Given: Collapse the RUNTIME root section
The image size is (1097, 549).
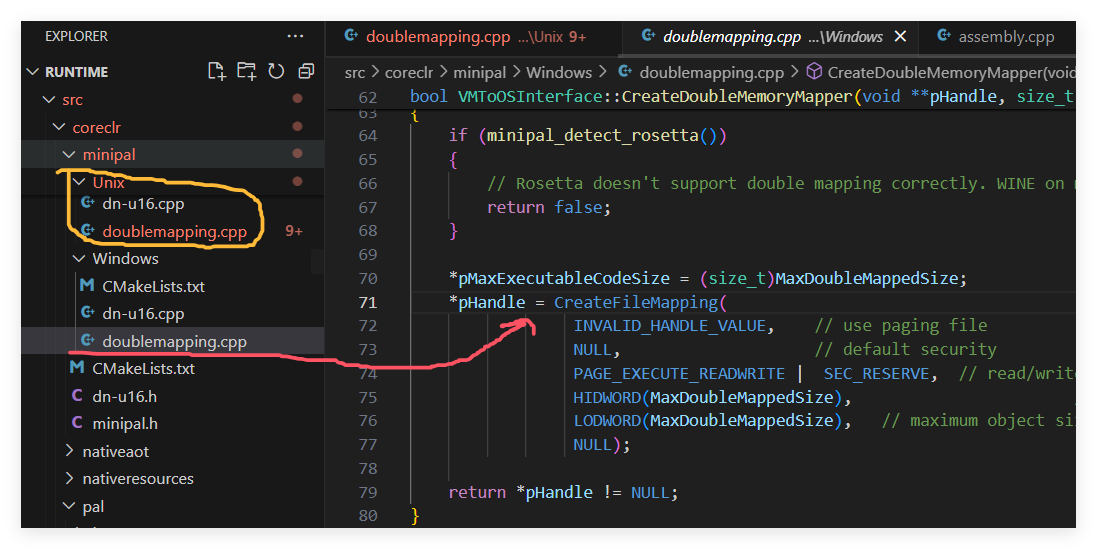Looking at the screenshot, I should (32, 72).
